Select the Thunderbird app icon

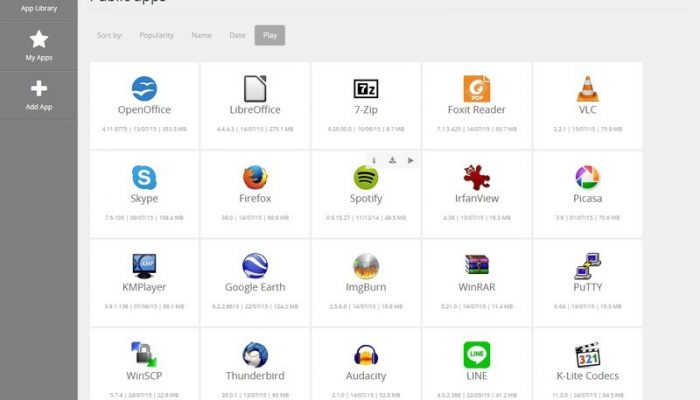255,354
